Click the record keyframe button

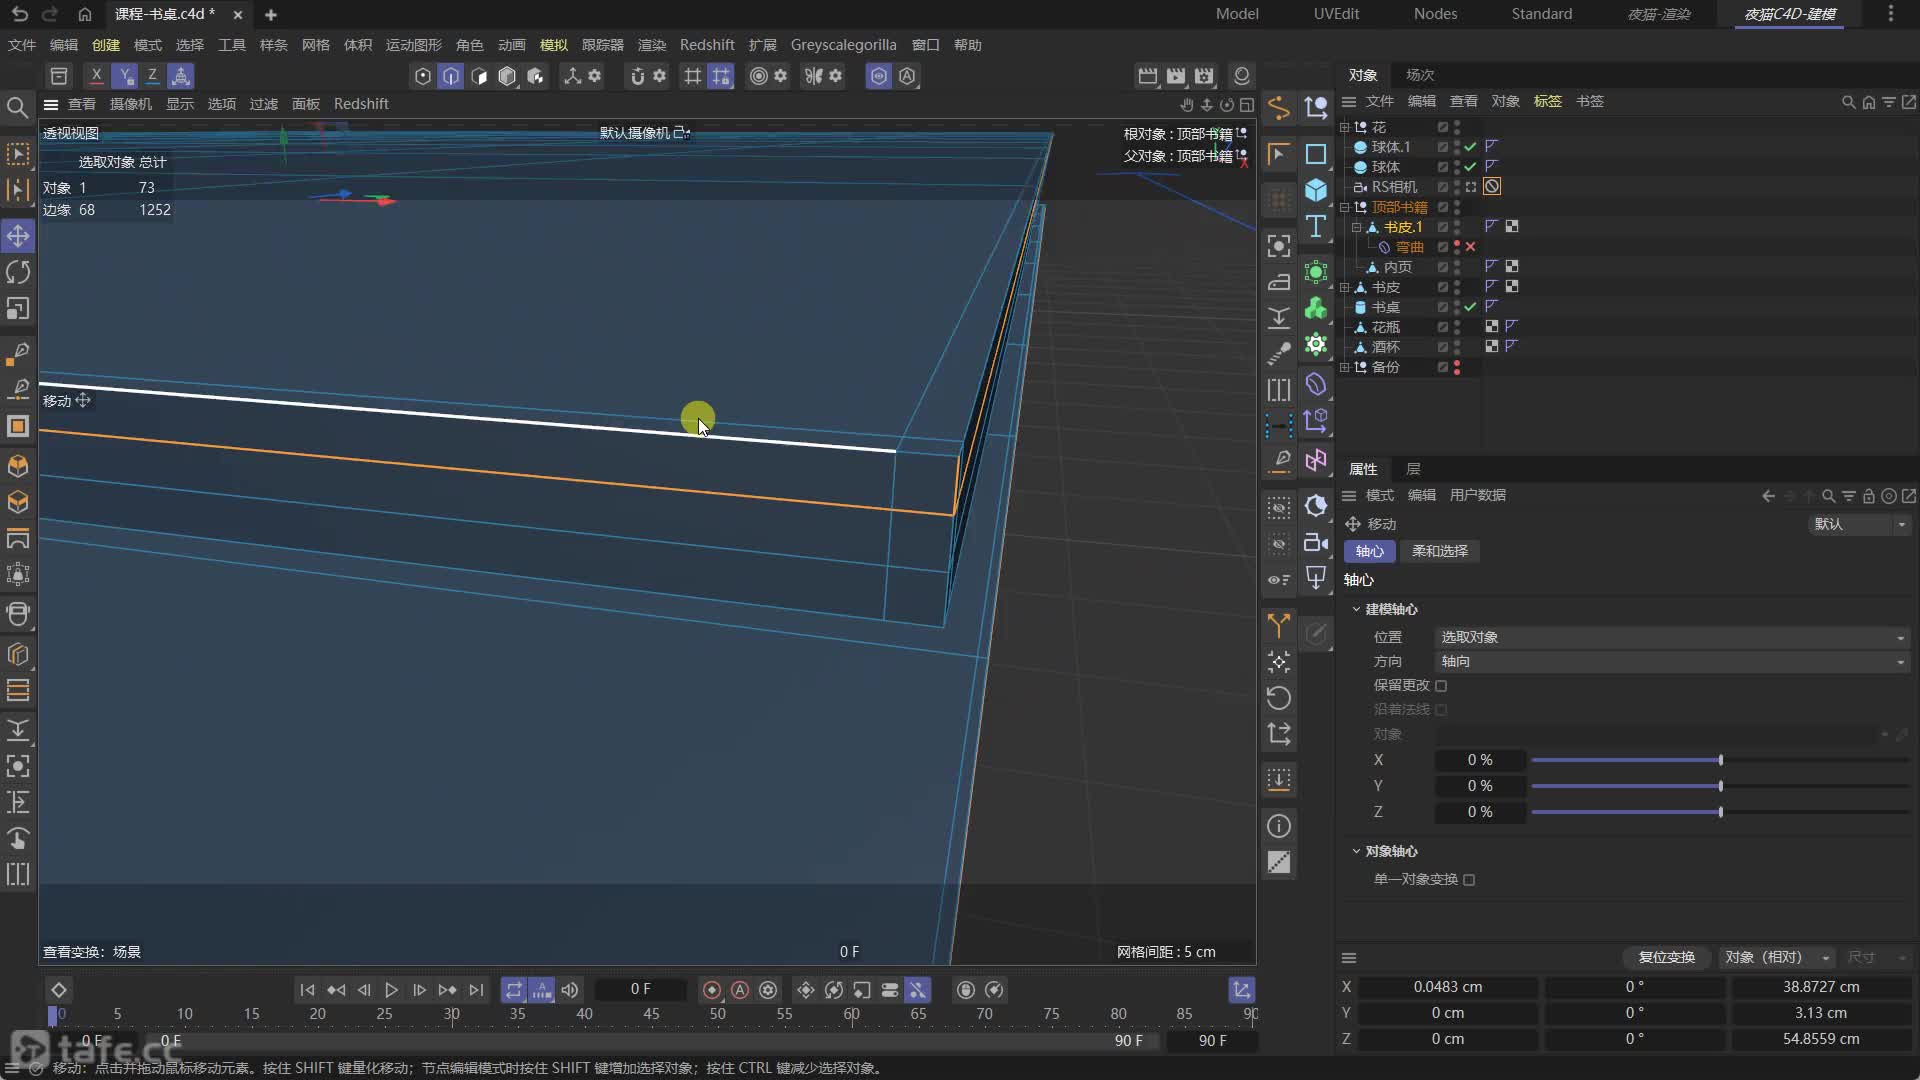[712, 990]
